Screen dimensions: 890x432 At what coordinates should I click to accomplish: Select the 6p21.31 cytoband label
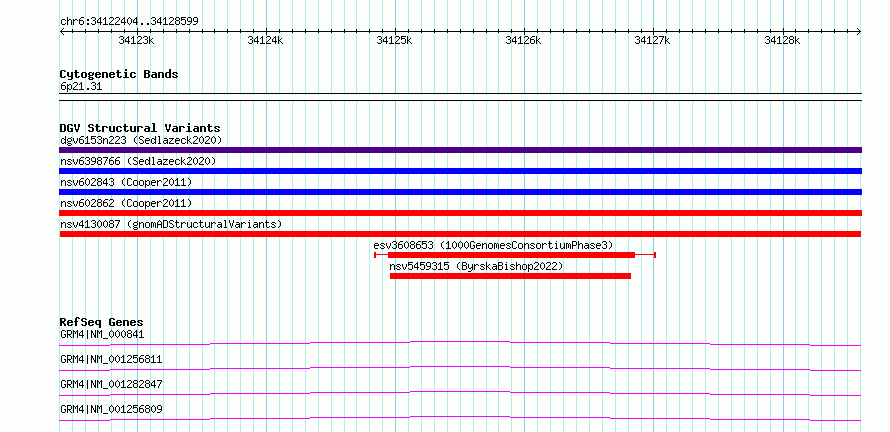click(81, 87)
